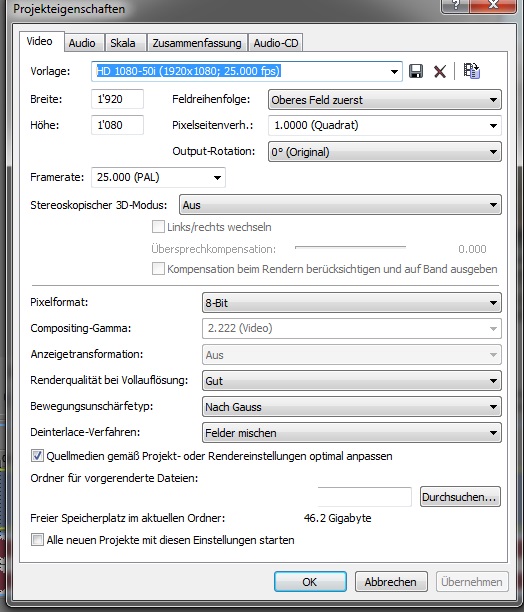Click the '0.000' Übersprechkompensation value
The image size is (524, 612).
[x=472, y=249]
